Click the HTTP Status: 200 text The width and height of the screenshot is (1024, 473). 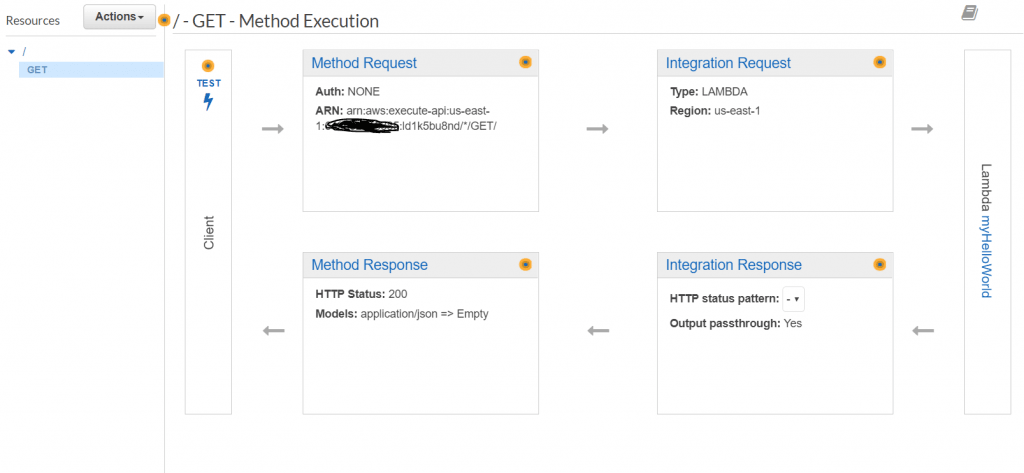[362, 294]
